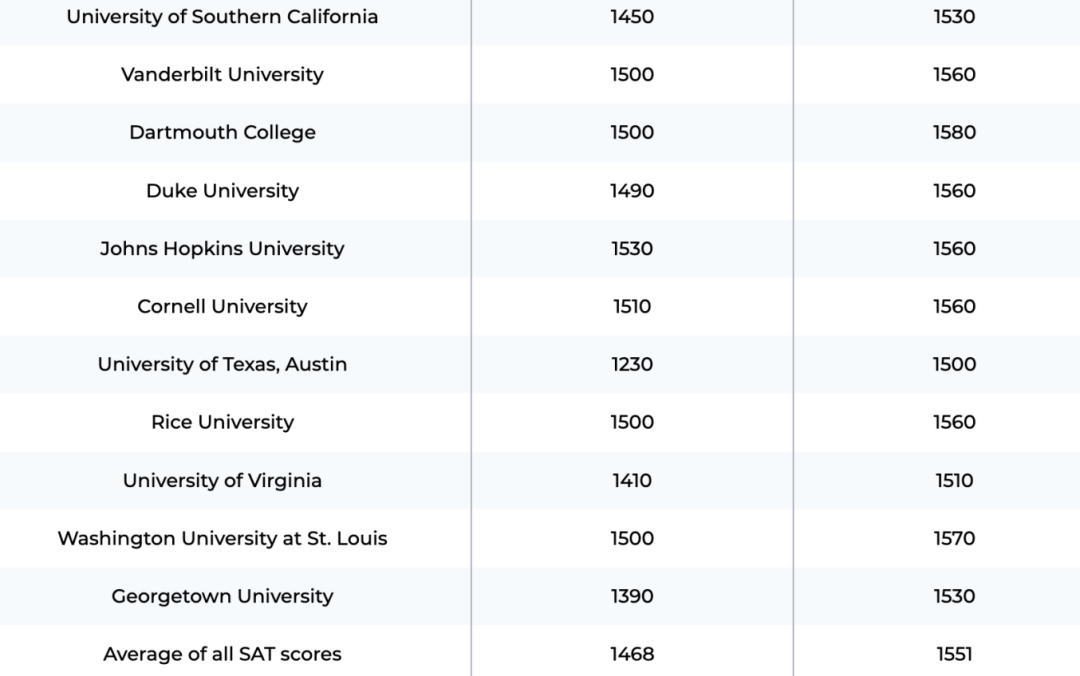This screenshot has height=676, width=1080.
Task: Click the 1570 score for Washington University
Action: pos(954,539)
